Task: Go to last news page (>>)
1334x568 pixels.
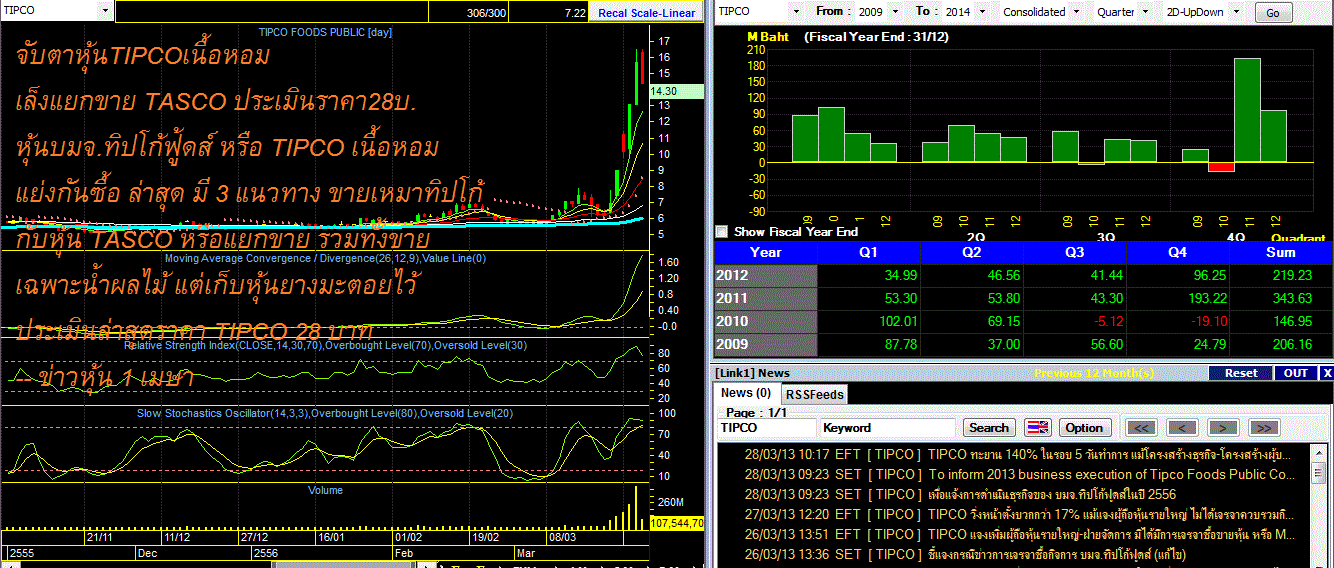Action: (1263, 427)
